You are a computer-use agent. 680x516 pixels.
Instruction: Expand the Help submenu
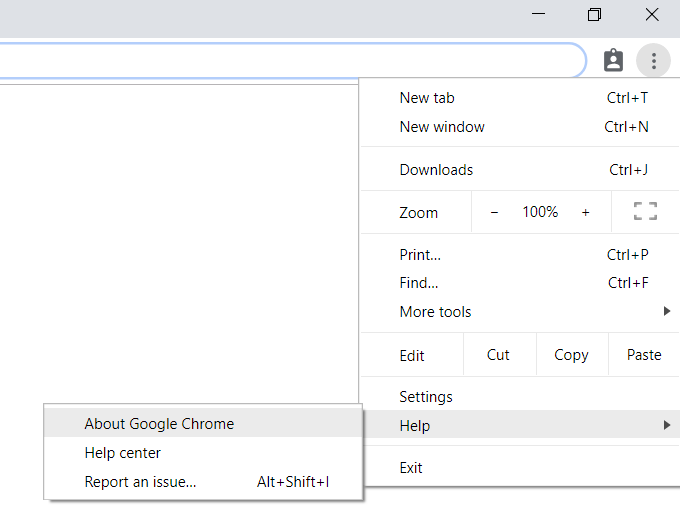(x=520, y=425)
